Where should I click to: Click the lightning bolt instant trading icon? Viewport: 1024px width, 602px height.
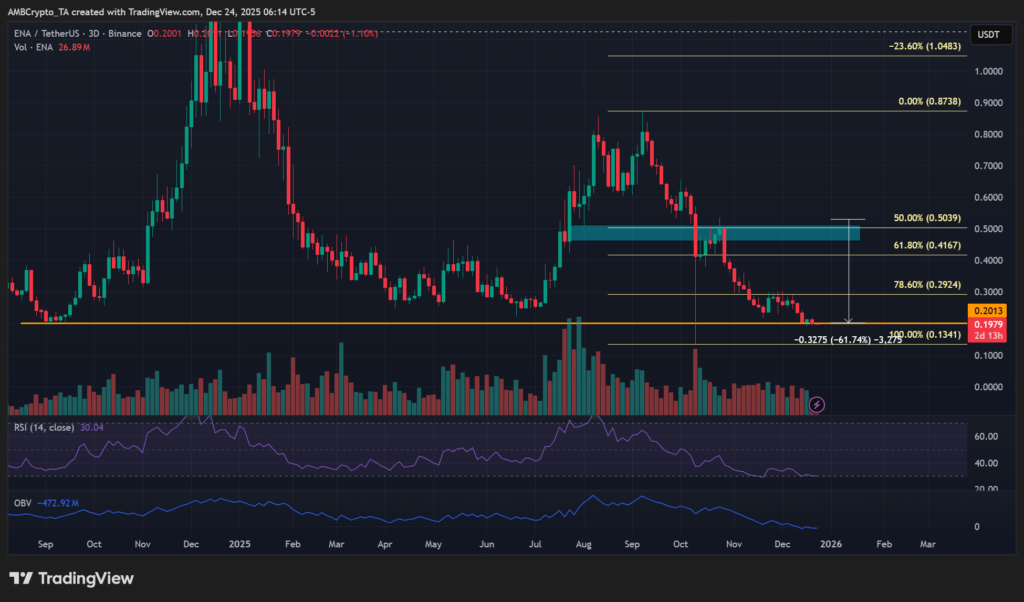tap(816, 404)
